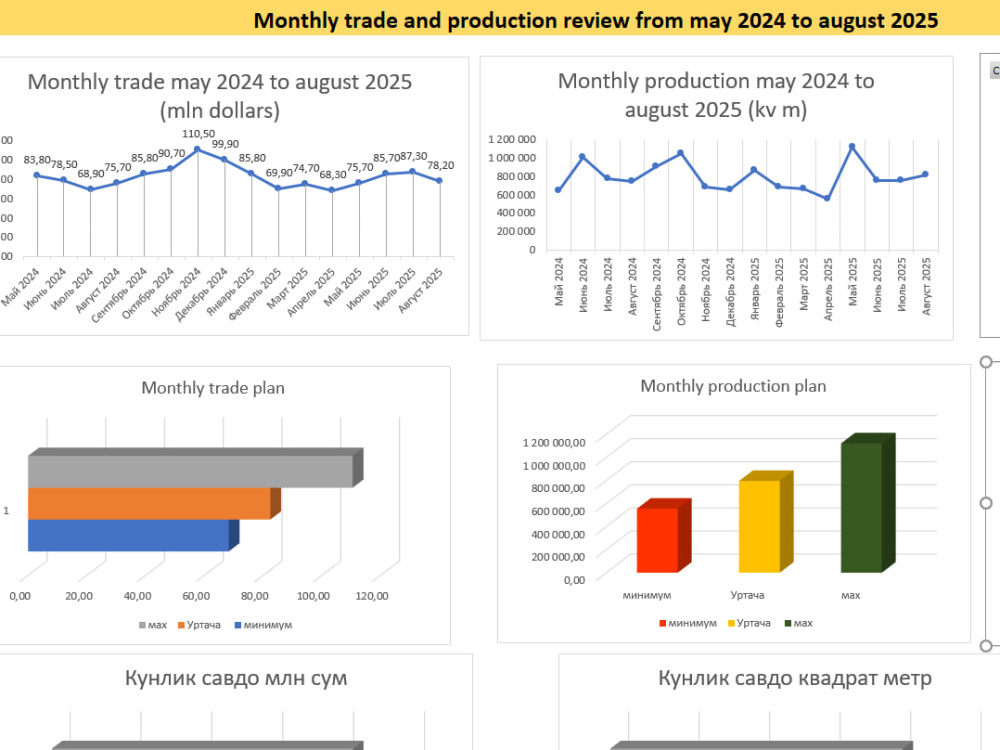Screen dimensions: 1000x750
Task: Click the 68,30 data label on trade chart
Action: click(x=333, y=175)
